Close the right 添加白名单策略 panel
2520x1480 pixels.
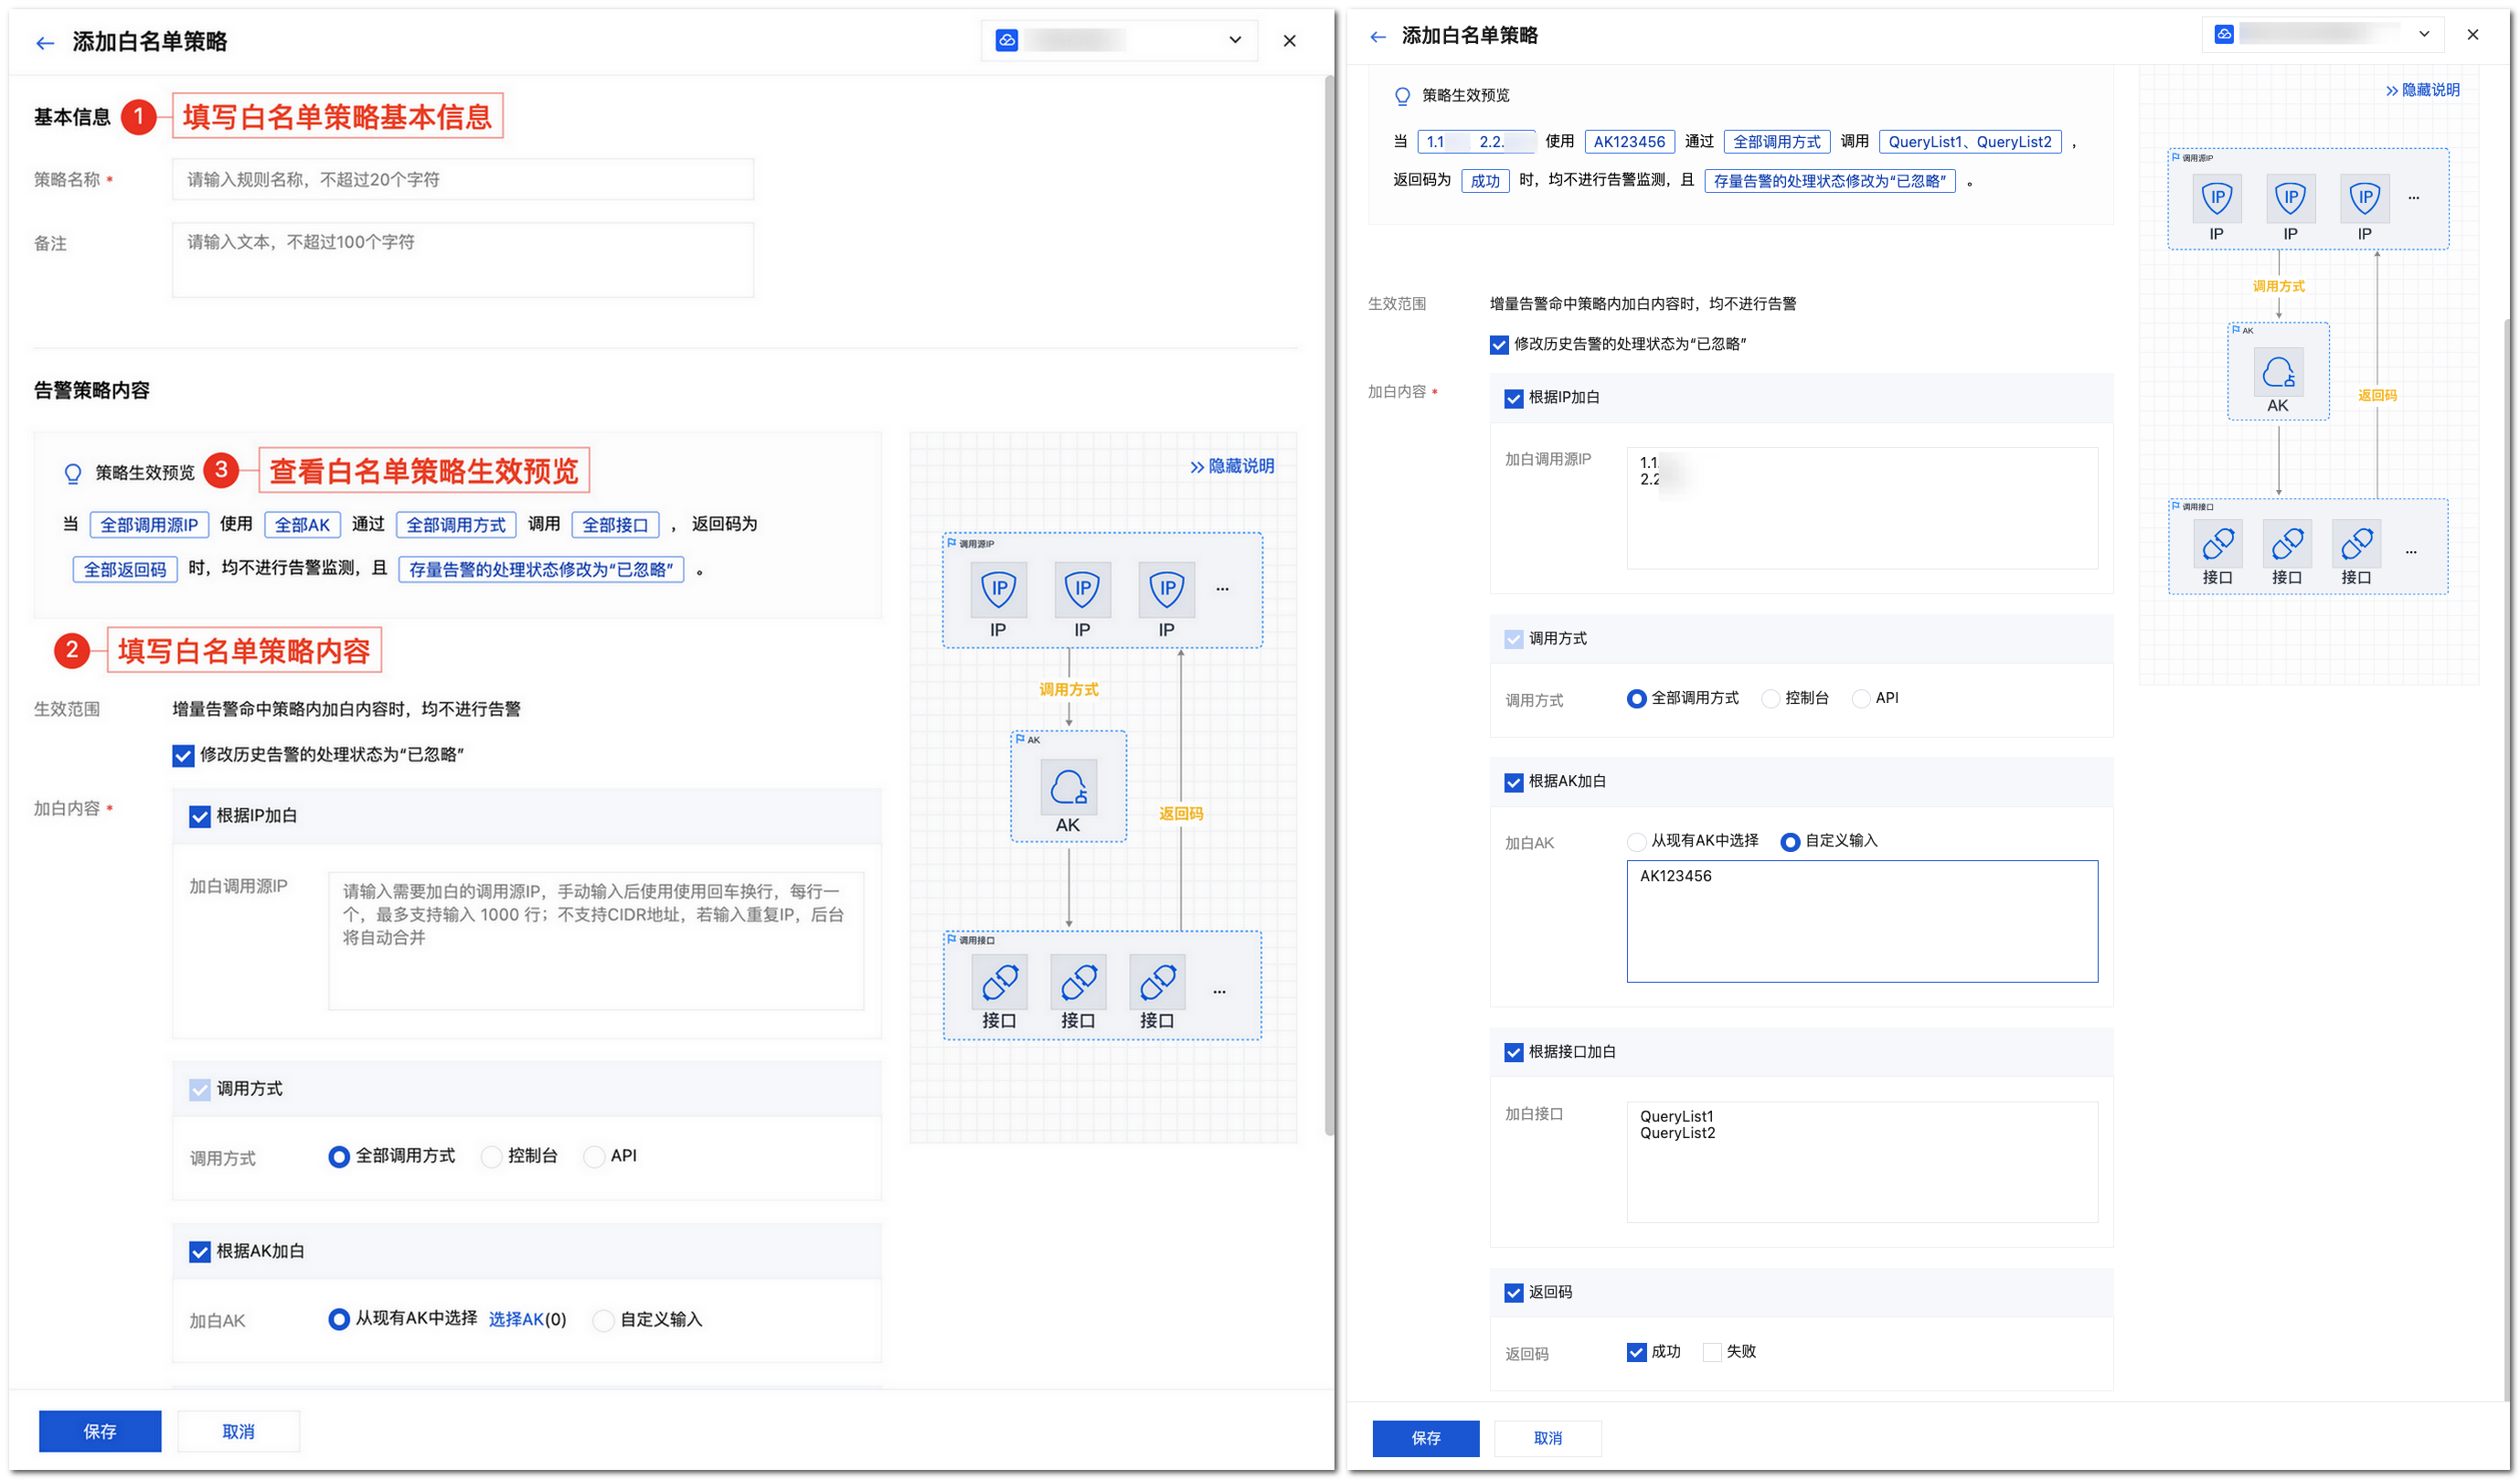(2473, 34)
